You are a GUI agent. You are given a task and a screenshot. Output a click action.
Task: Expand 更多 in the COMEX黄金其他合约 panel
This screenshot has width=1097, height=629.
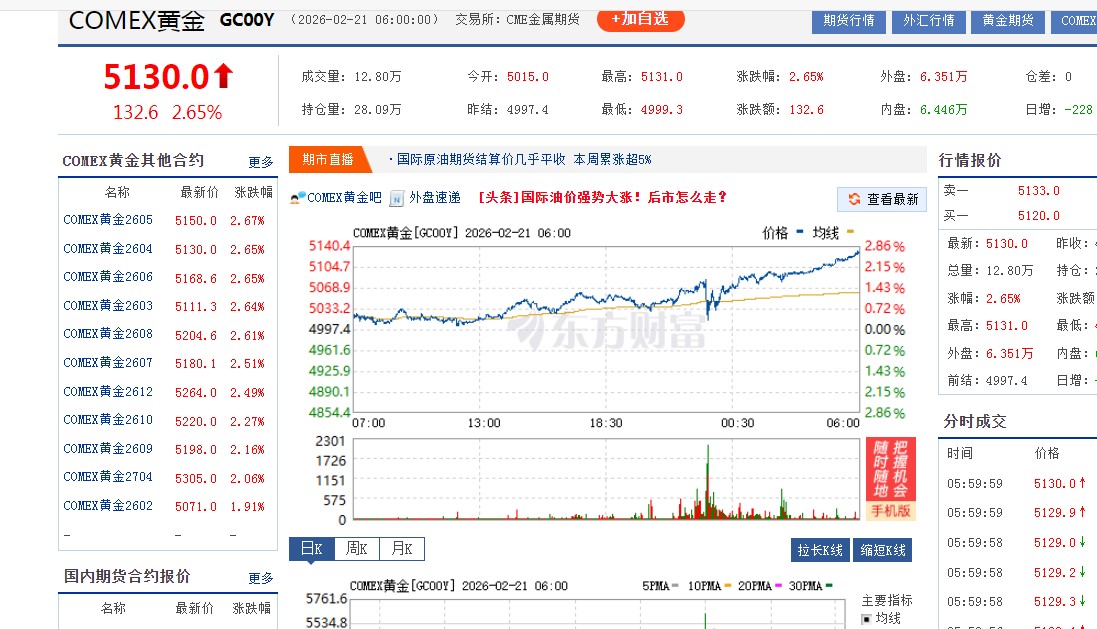(260, 162)
